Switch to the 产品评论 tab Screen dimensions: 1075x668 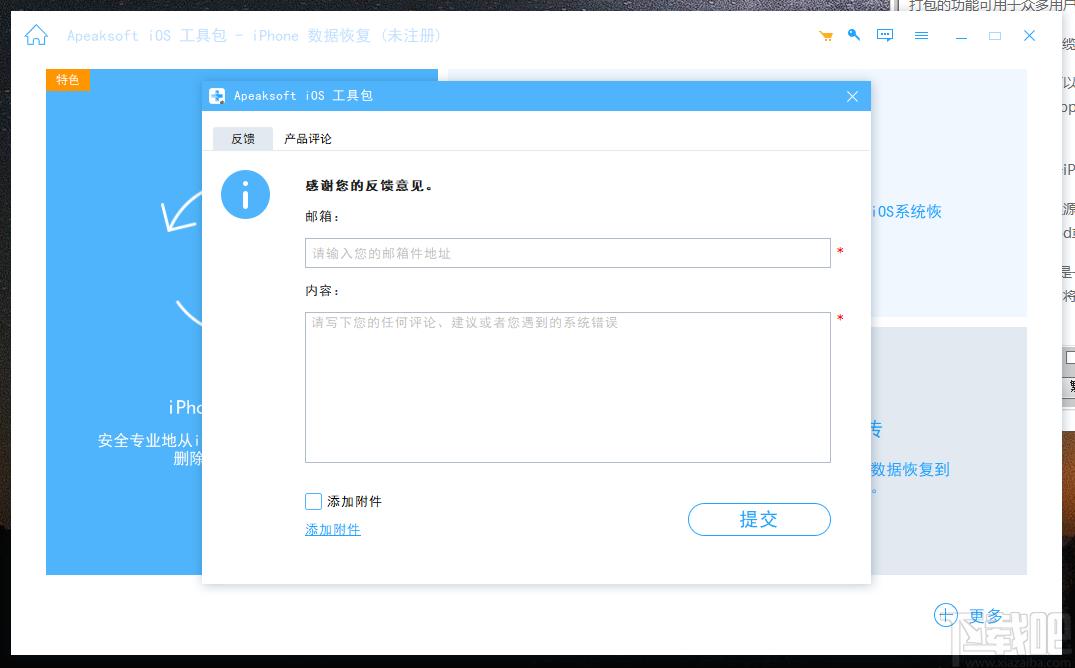point(308,139)
